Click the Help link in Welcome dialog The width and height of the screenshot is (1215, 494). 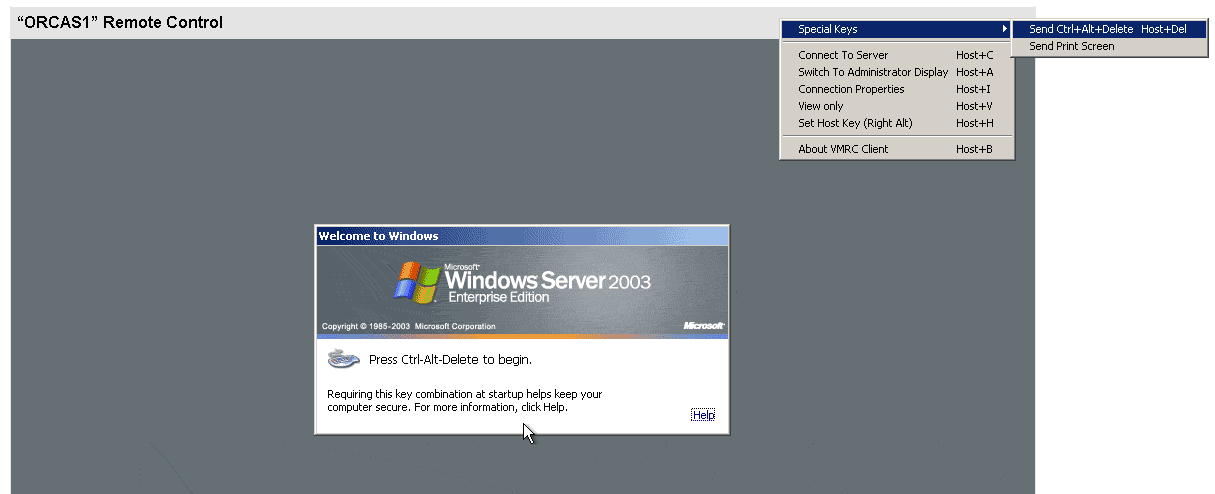point(703,415)
